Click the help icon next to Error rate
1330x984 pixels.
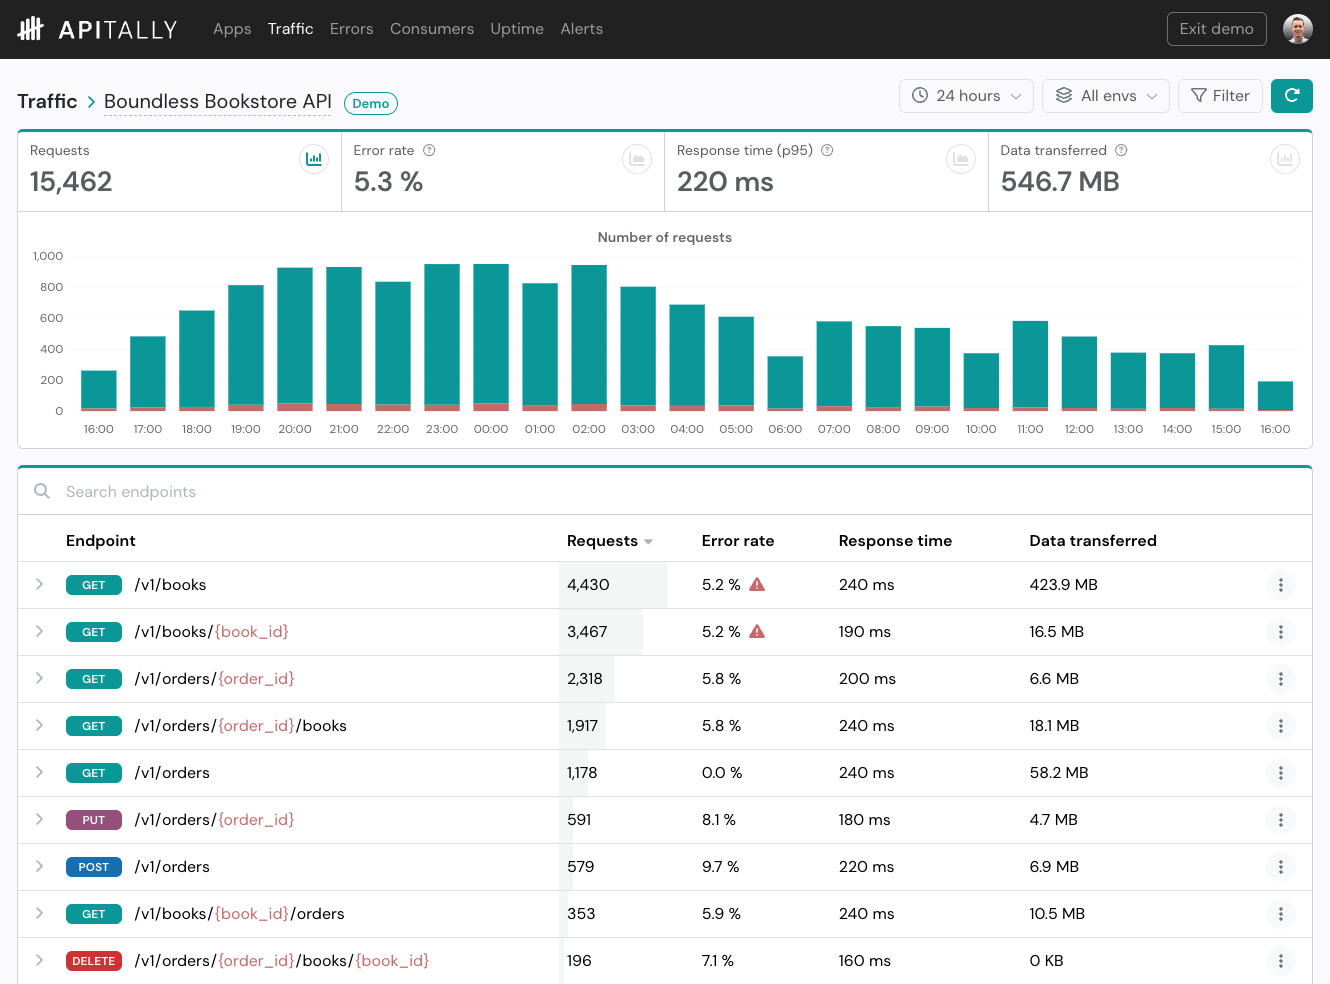[x=429, y=150]
